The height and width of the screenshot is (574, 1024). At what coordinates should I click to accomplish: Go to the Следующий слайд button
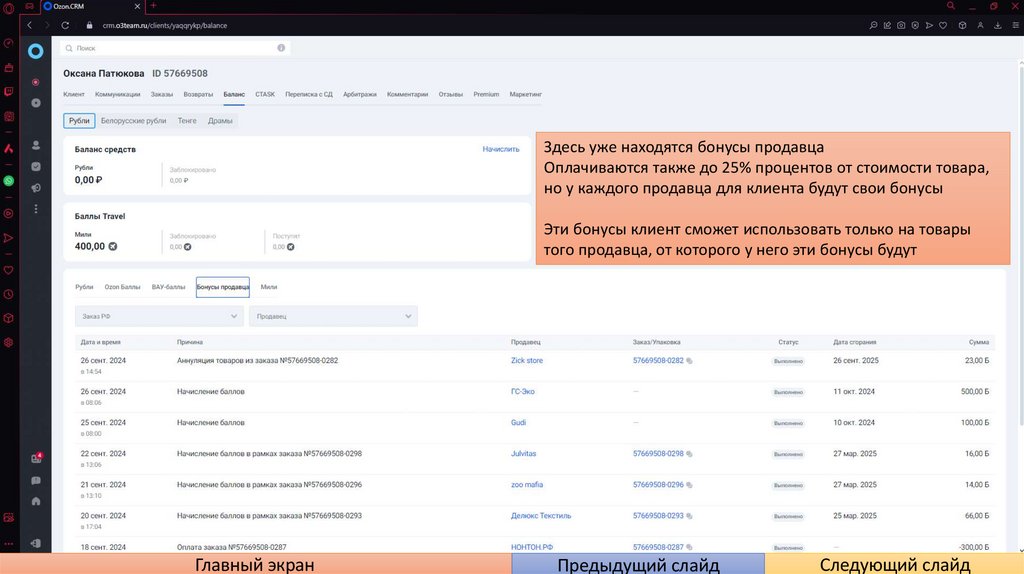(x=894, y=564)
